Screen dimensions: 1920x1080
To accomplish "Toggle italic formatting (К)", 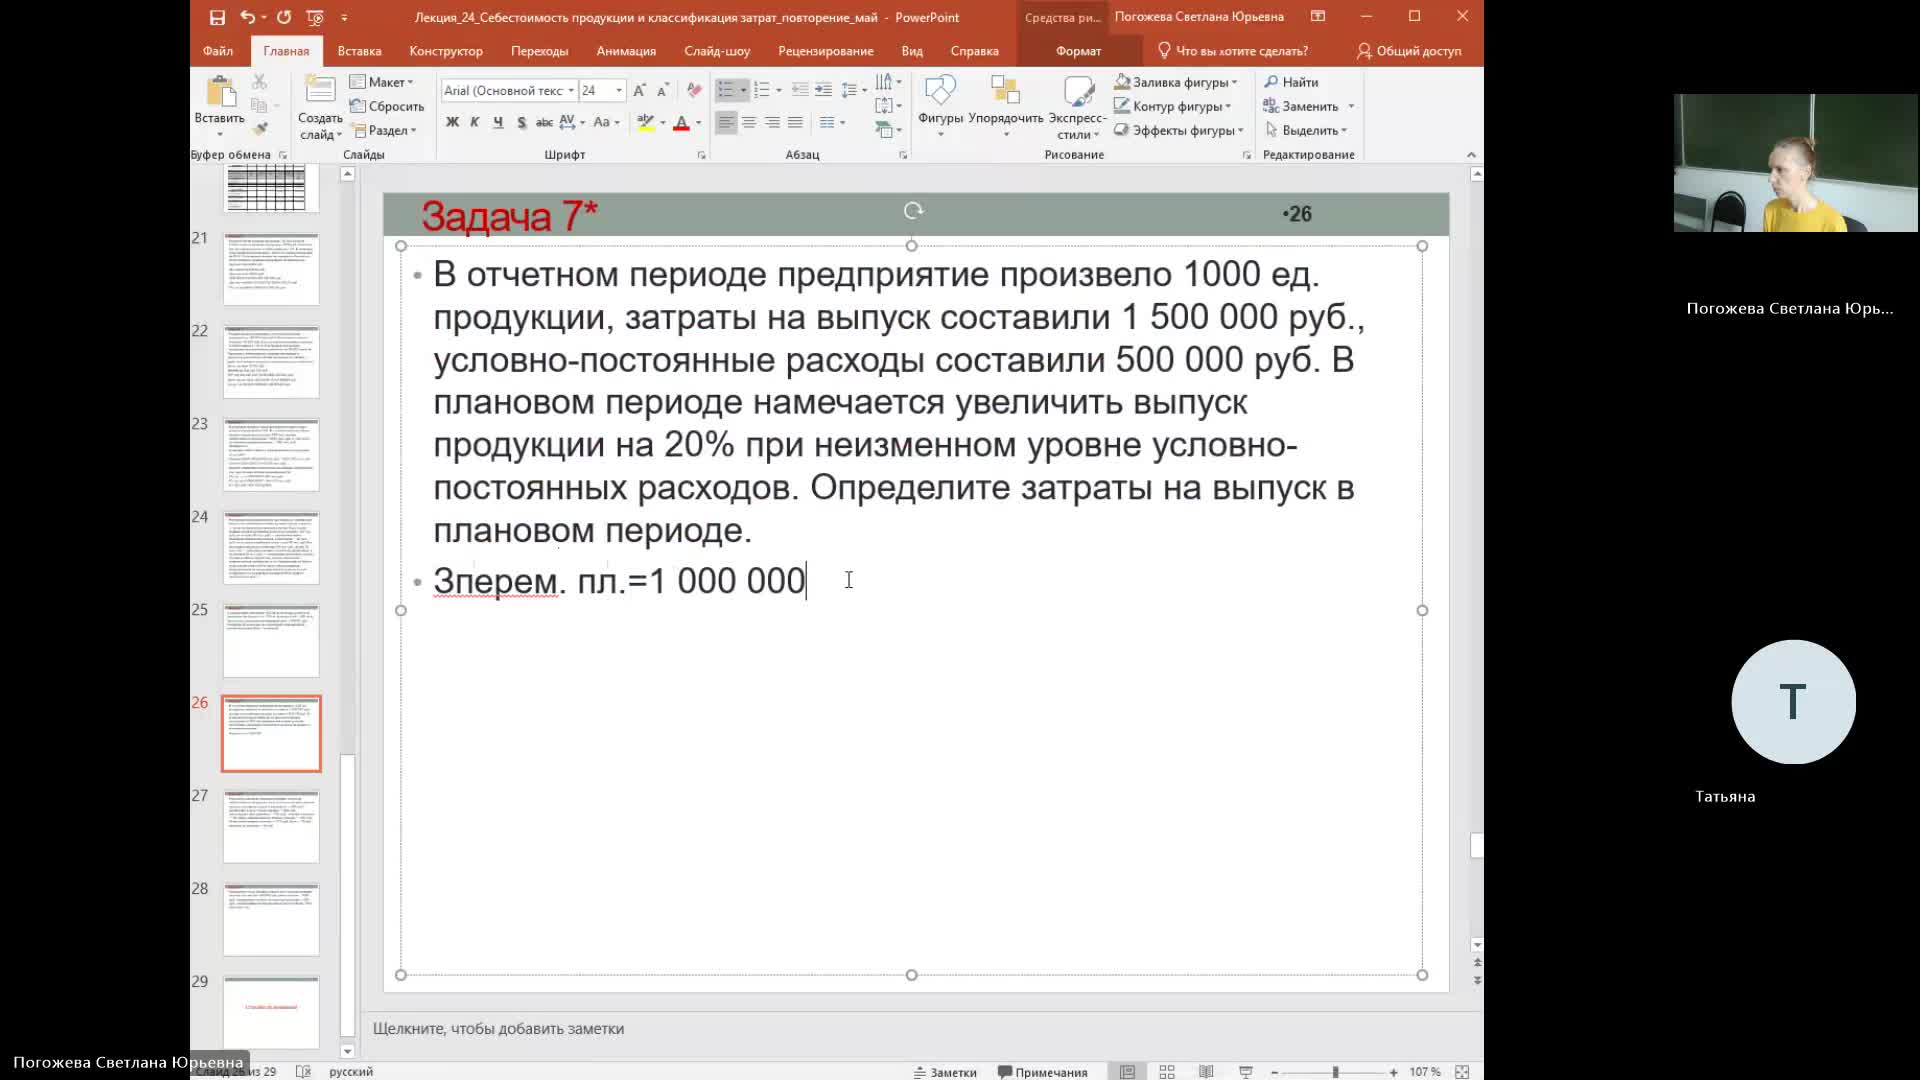I will click(x=475, y=122).
